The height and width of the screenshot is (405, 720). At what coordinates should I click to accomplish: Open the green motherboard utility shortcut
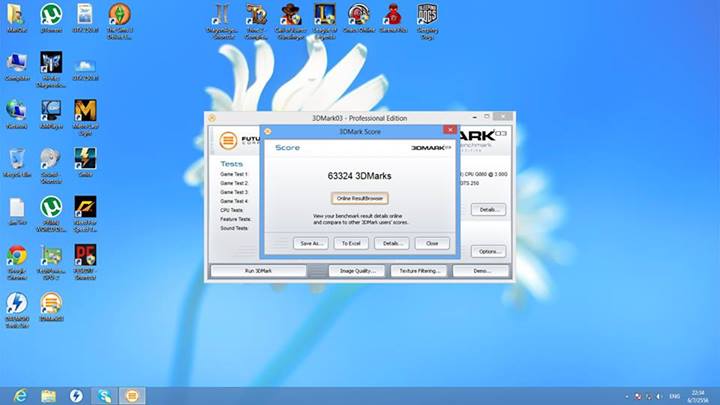(51, 262)
